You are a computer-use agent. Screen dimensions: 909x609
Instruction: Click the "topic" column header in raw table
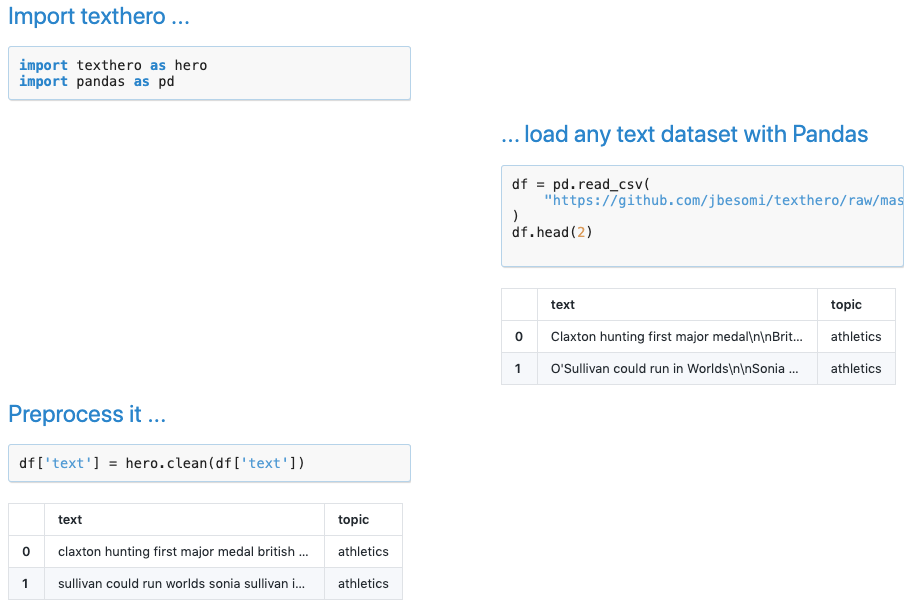[x=846, y=304]
